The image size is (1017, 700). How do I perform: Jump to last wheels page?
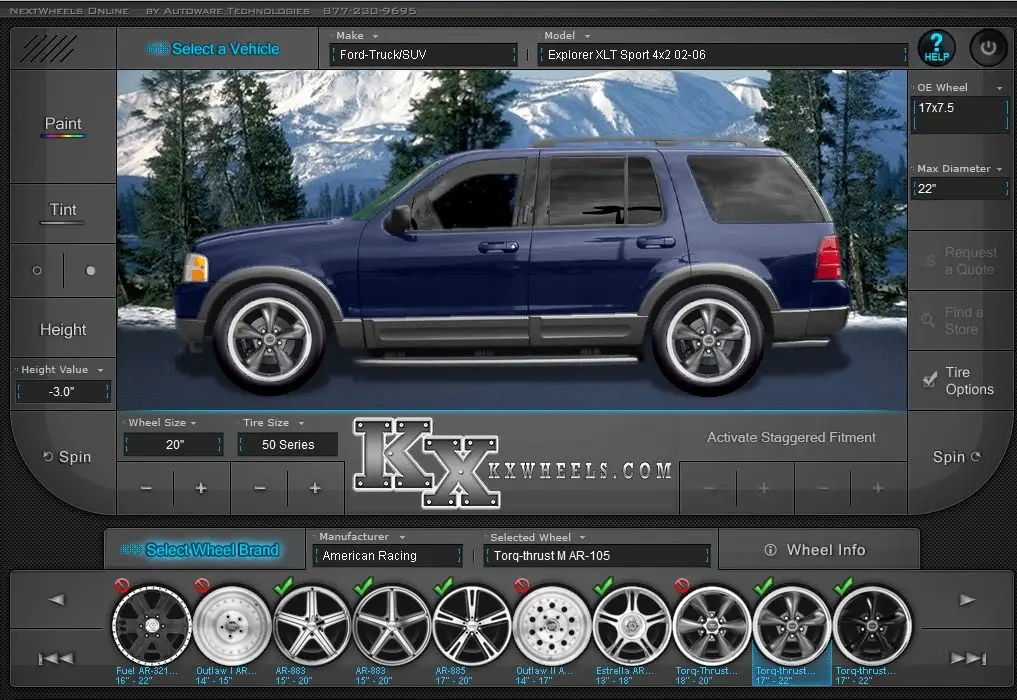[x=968, y=658]
